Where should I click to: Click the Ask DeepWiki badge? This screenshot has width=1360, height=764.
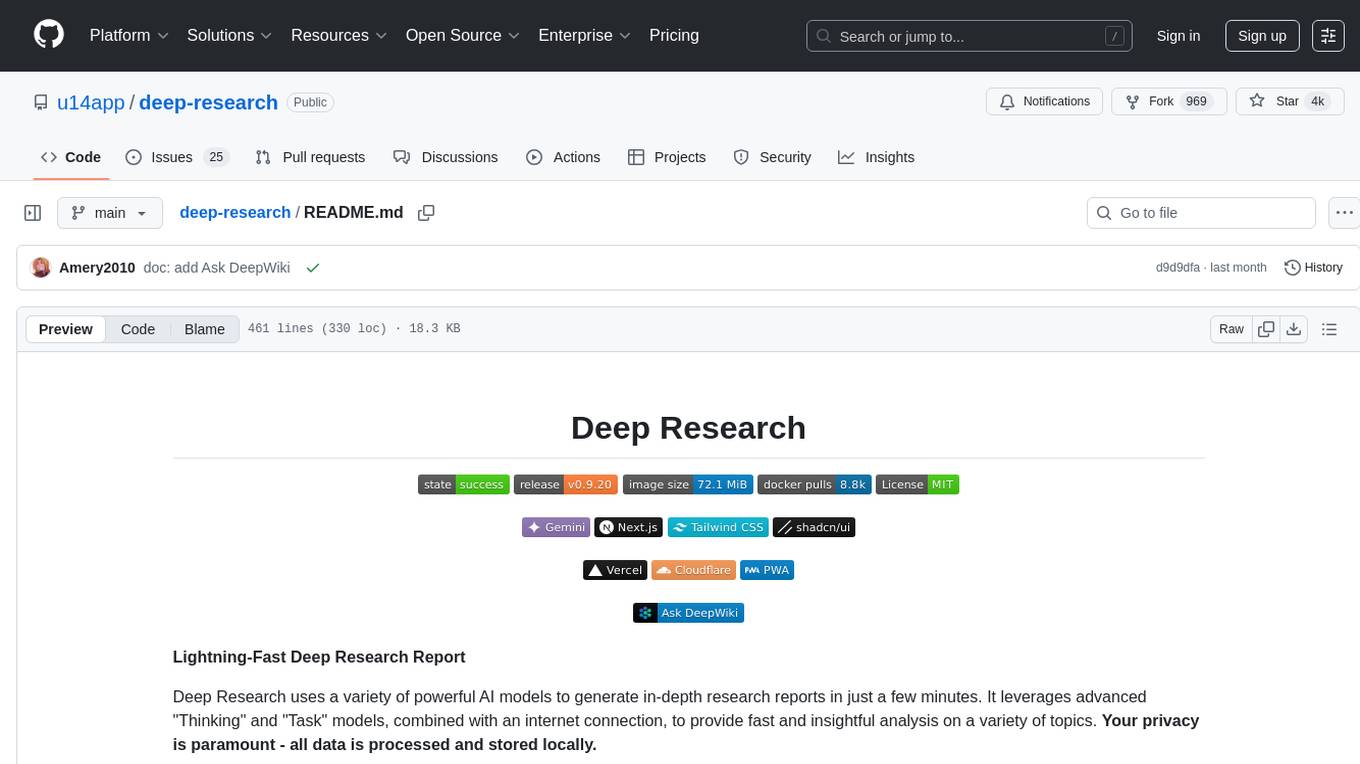click(x=688, y=613)
